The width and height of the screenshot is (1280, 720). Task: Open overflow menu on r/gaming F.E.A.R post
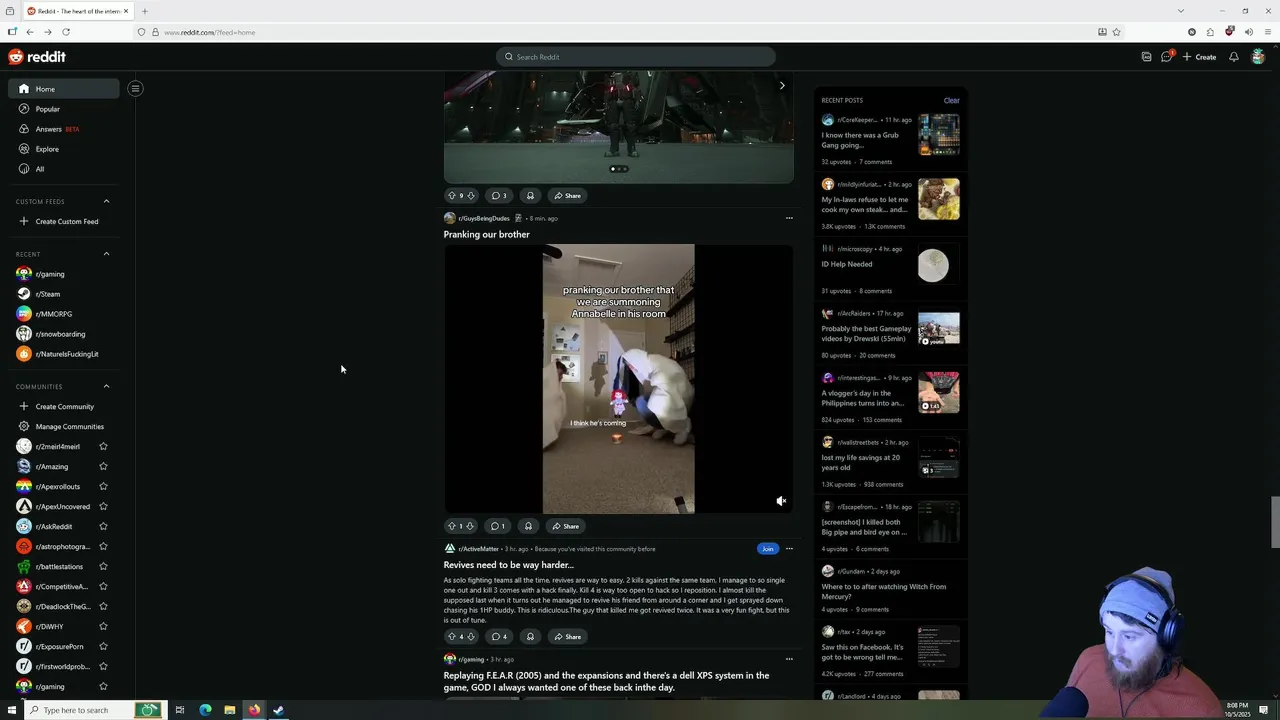(x=789, y=659)
